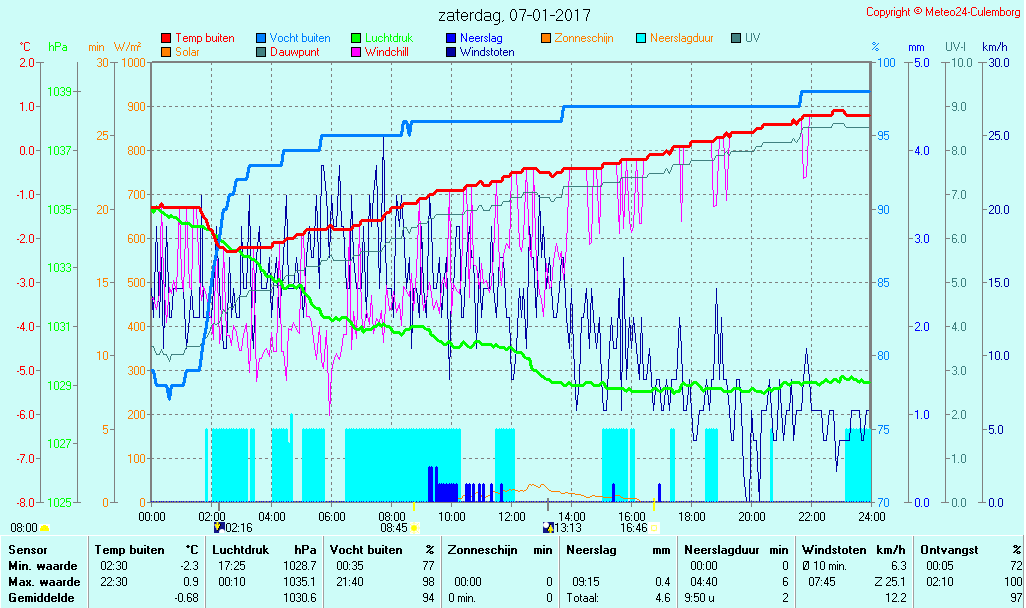The height and width of the screenshot is (608, 1026).
Task: Click the chart title zaterdag, 07-01-2017
Action: pos(514,16)
